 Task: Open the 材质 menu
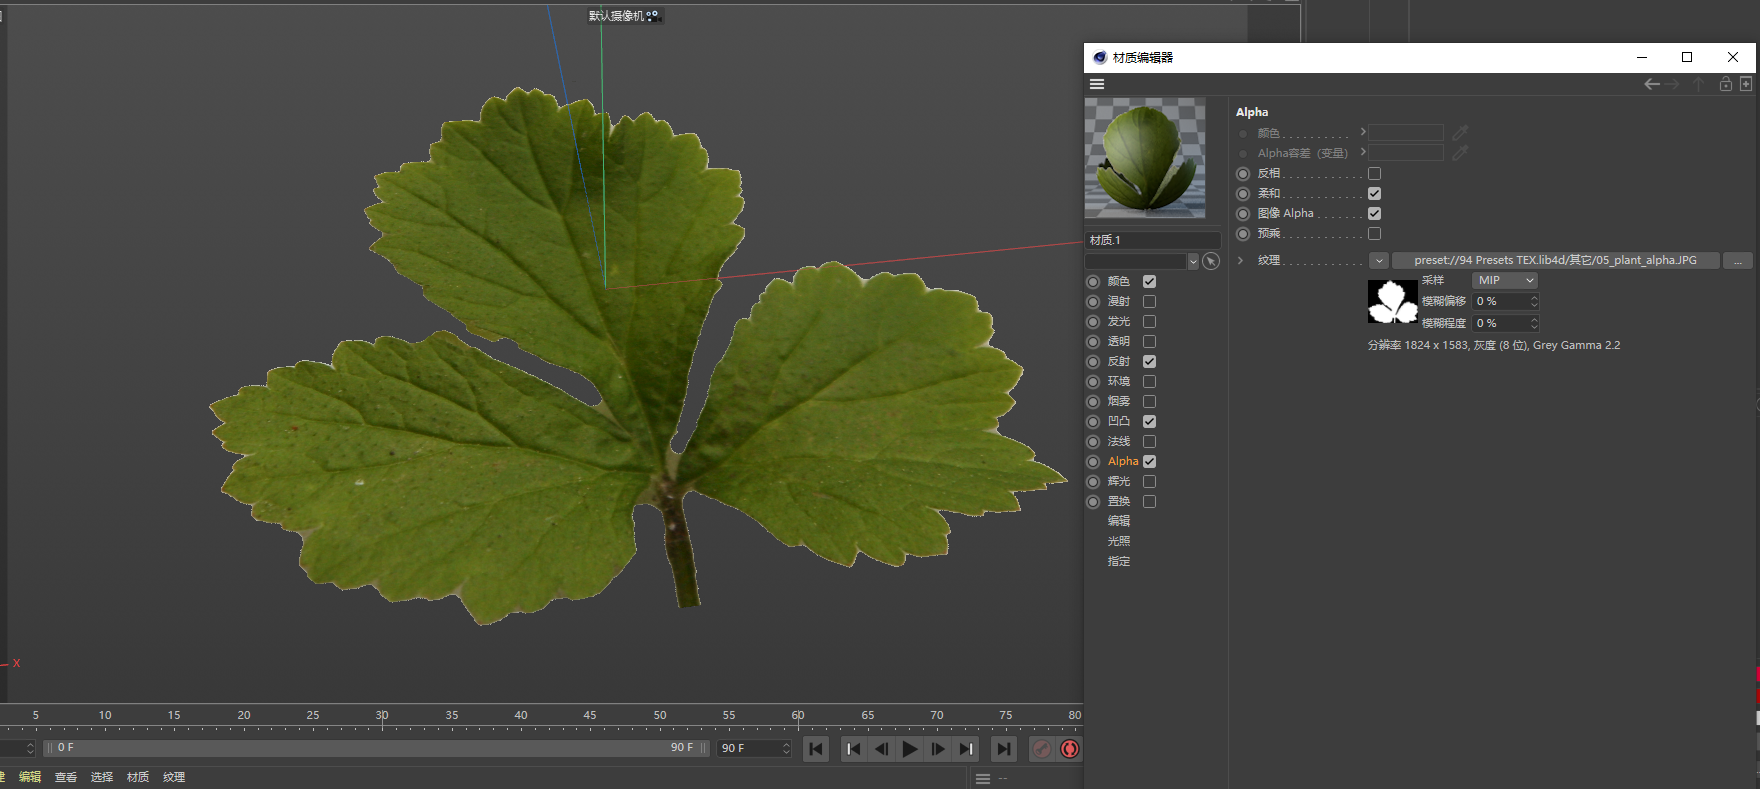tap(138, 777)
